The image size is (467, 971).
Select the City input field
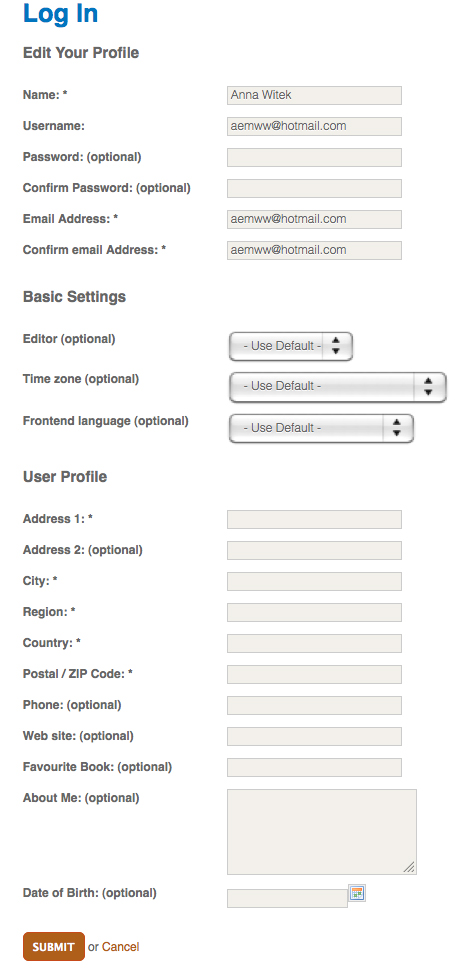(x=314, y=581)
